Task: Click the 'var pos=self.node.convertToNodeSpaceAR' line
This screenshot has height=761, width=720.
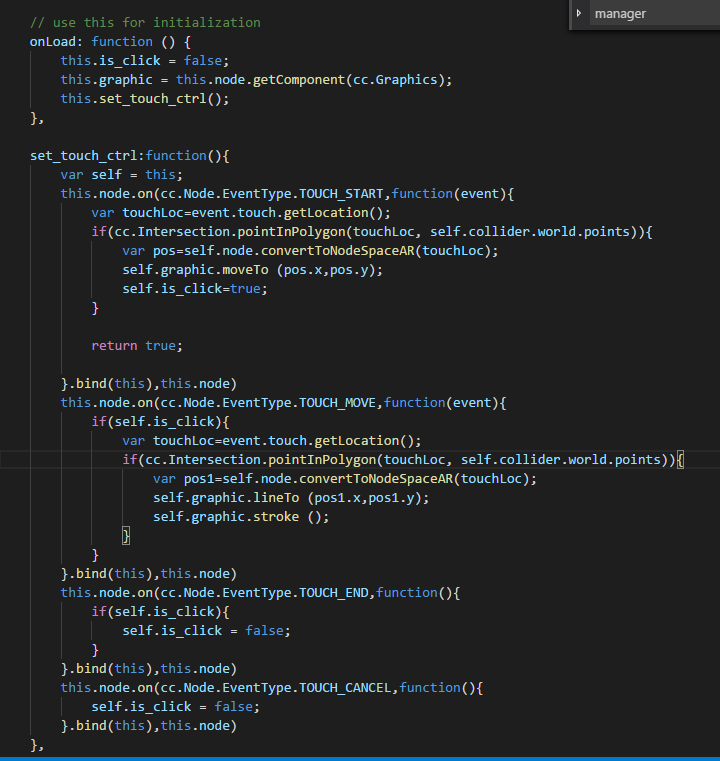Action: point(310,251)
